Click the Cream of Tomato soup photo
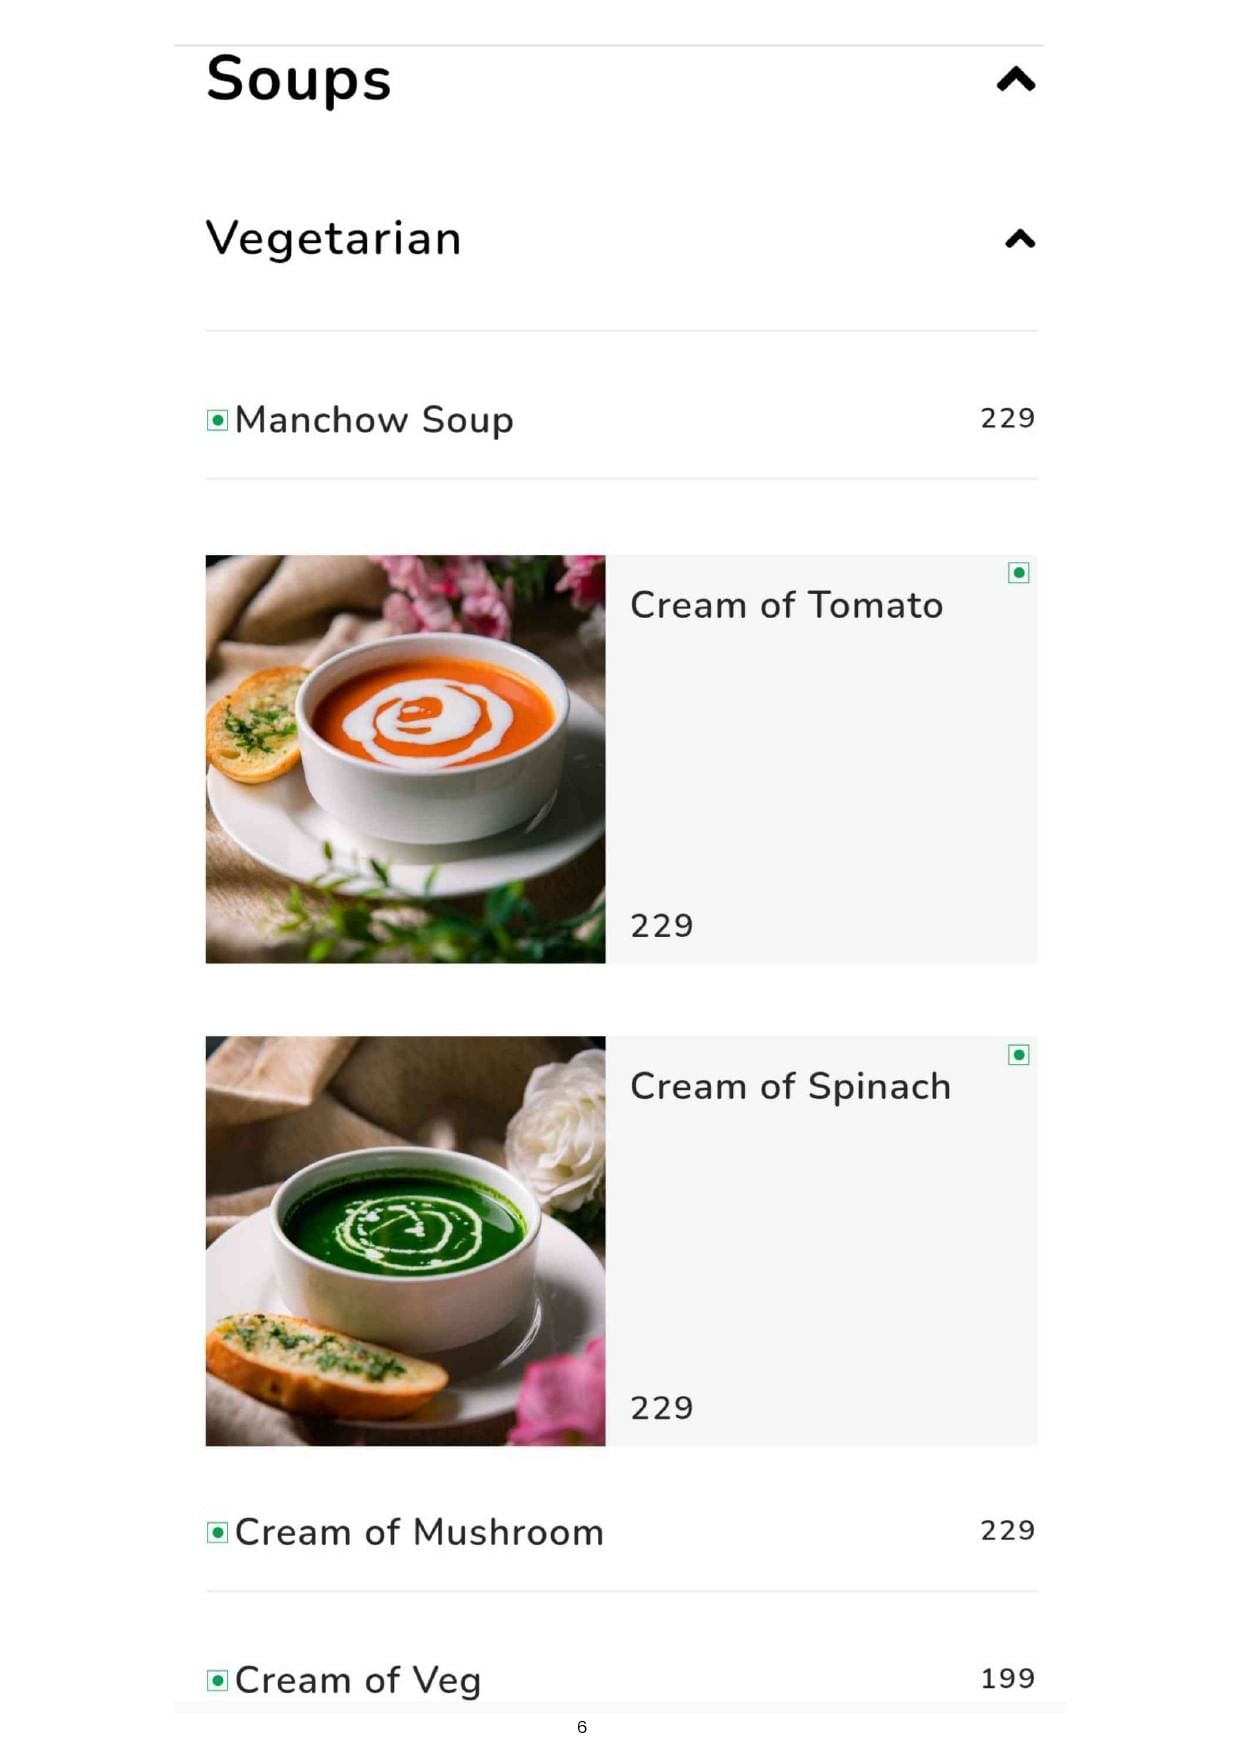The width and height of the screenshot is (1241, 1754). tap(405, 759)
